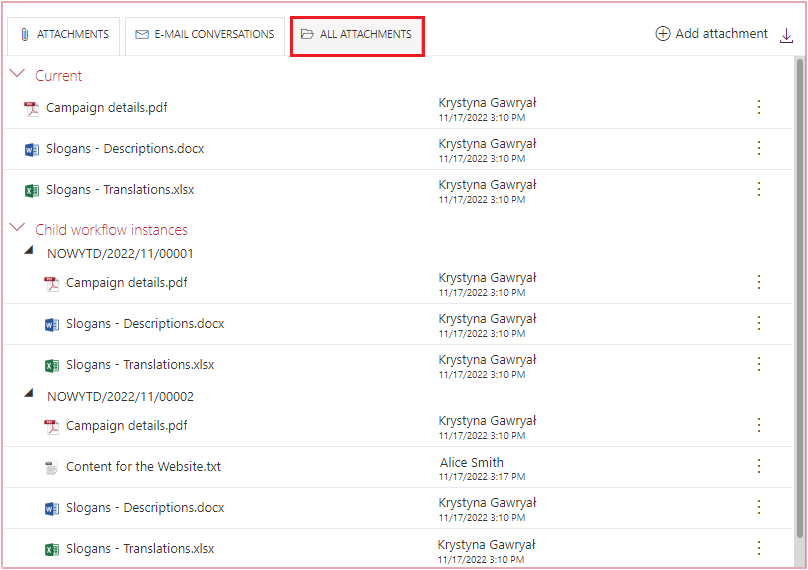
Task: Collapse the NOWYTD/2022/11/00002 tree node
Action: click(x=29, y=393)
